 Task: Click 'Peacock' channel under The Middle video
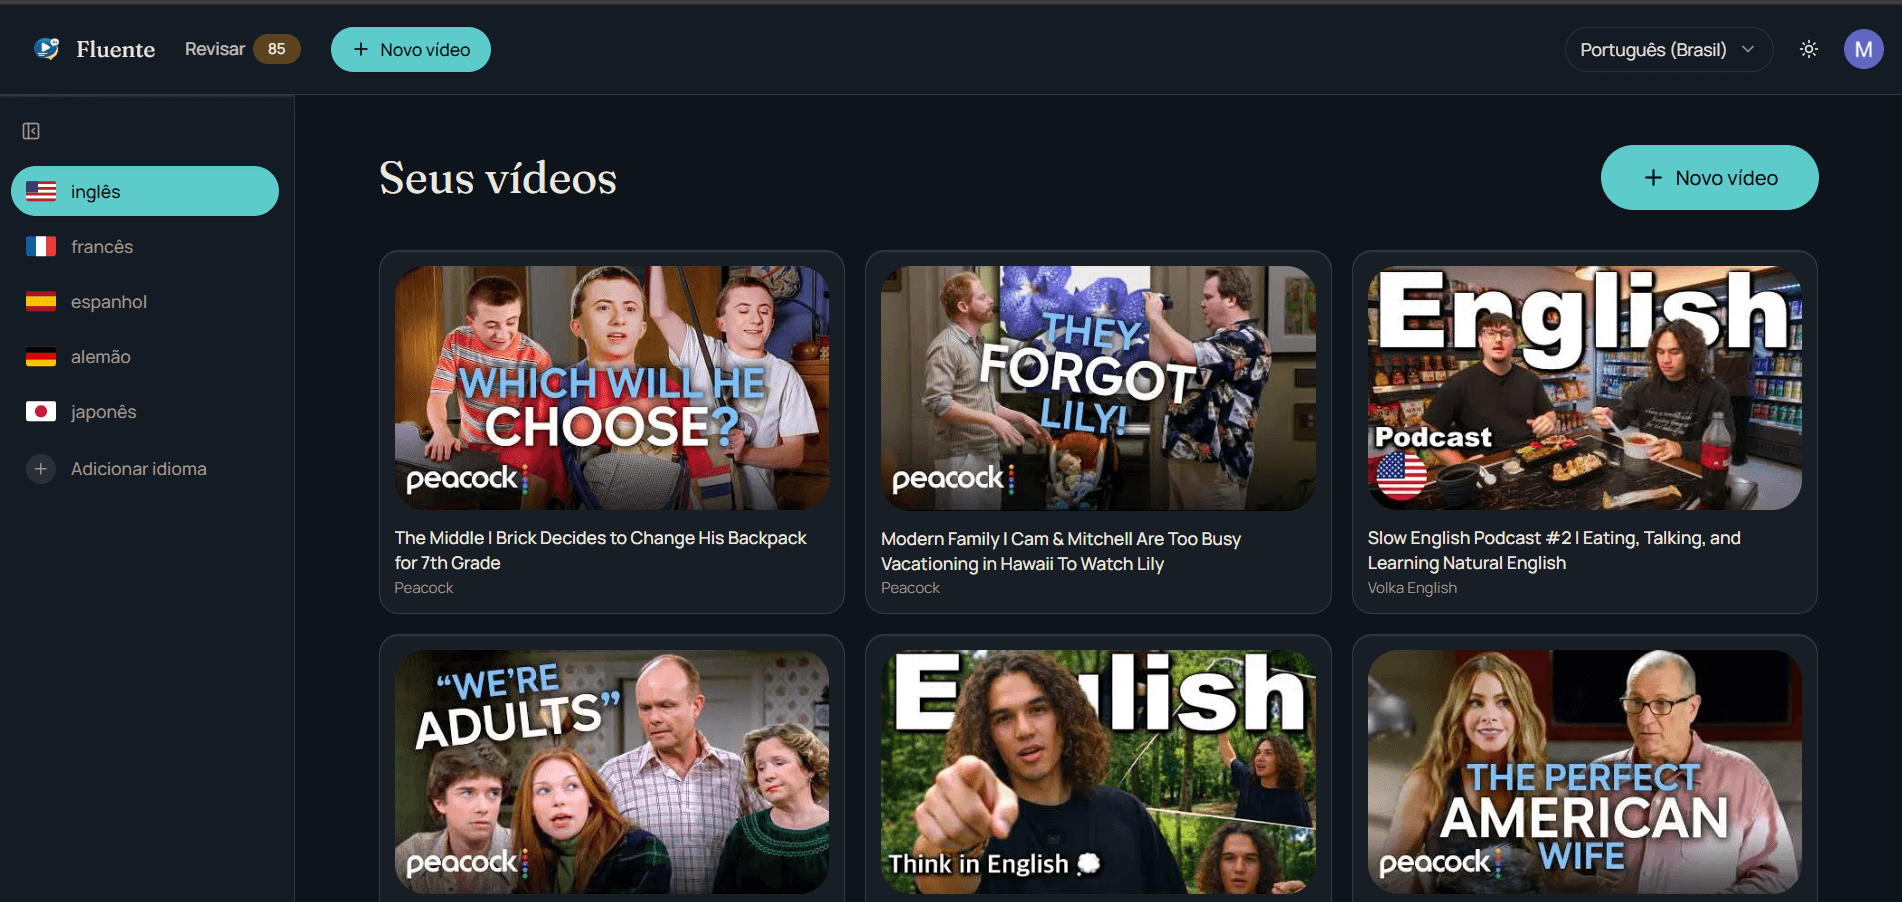424,588
